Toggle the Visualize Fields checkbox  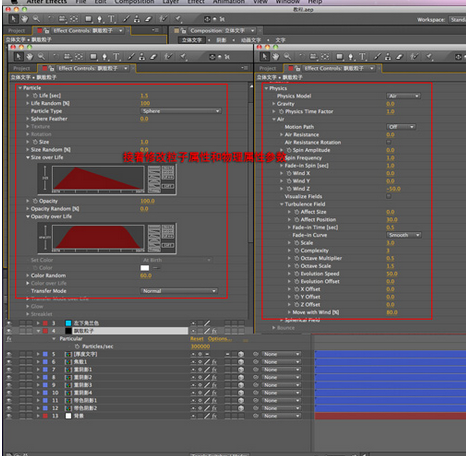389,196
